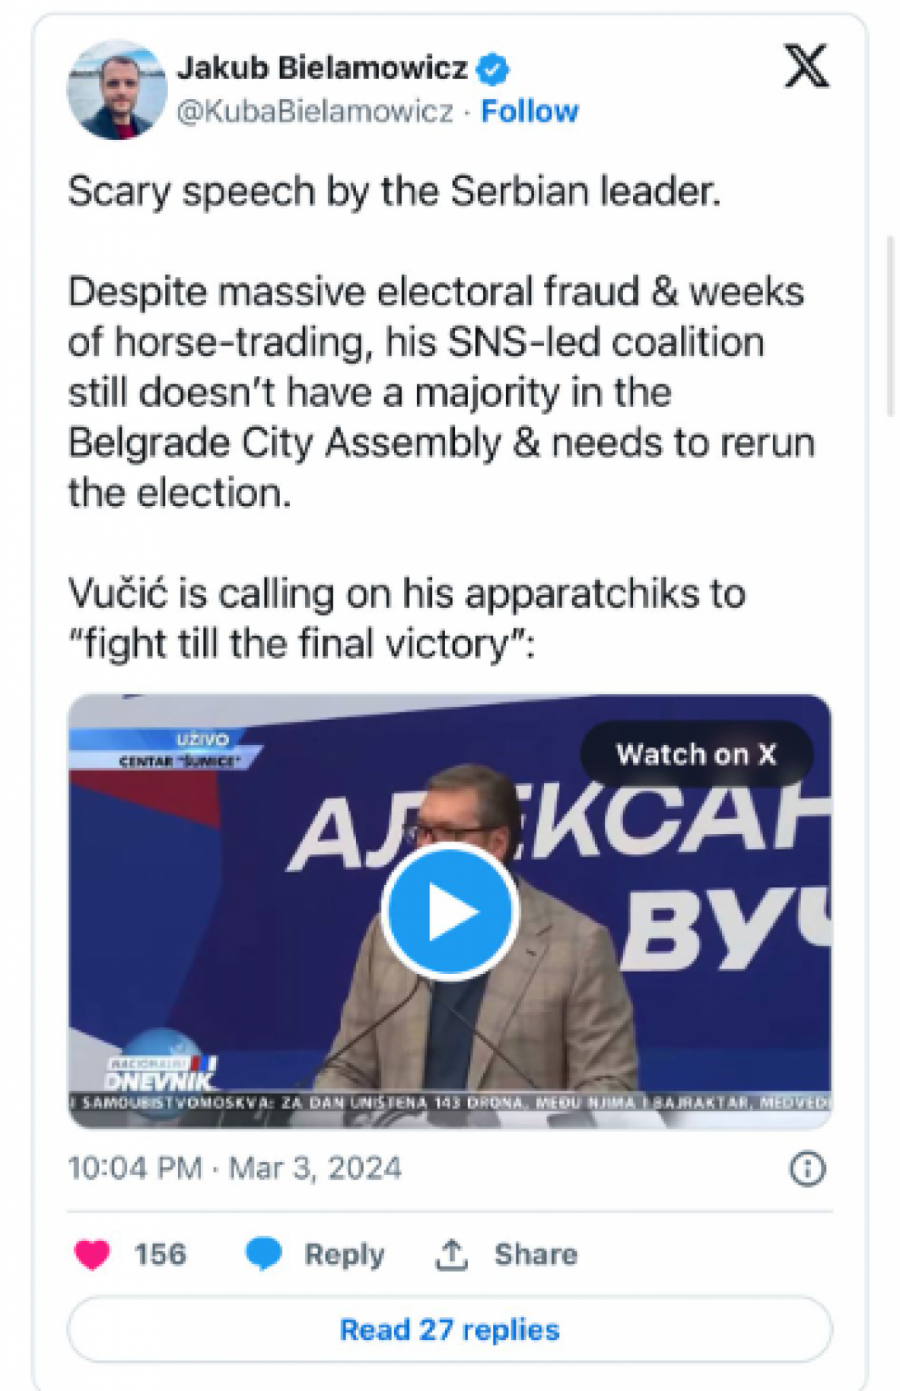Click the heart icon to like the tweet
Viewport: 900px width, 1391px height.
[x=92, y=1253]
